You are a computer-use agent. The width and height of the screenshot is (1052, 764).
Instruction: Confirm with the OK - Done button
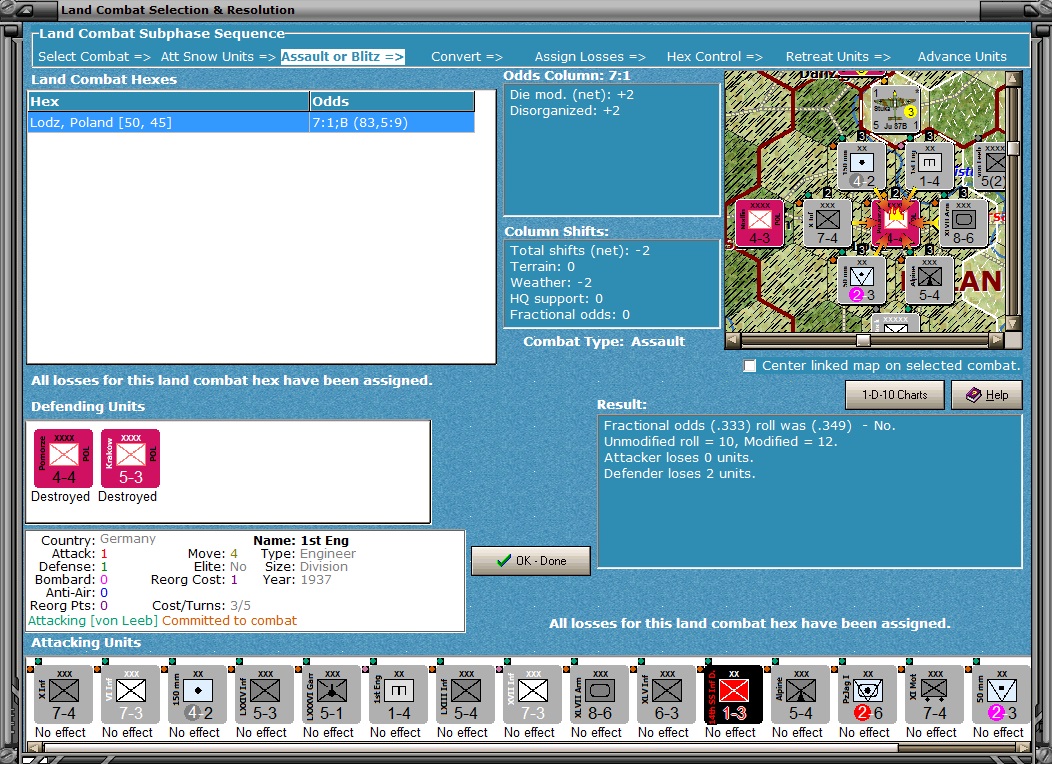[531, 561]
